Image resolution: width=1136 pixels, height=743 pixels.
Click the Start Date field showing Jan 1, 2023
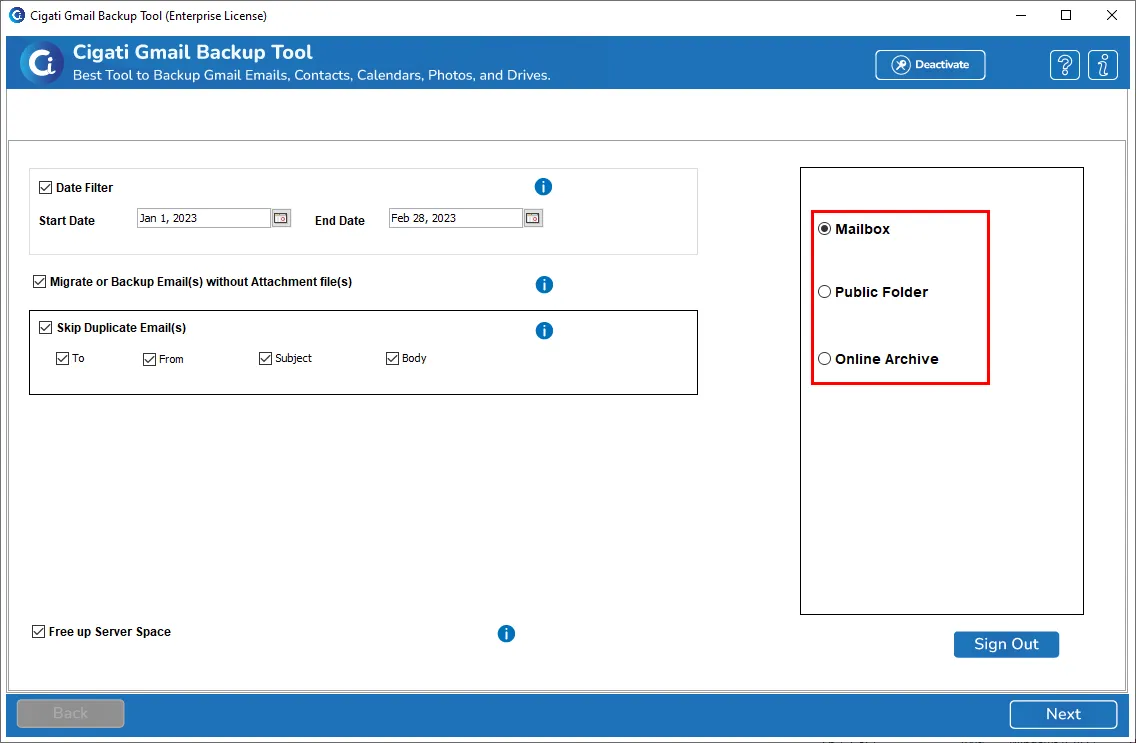click(x=204, y=218)
